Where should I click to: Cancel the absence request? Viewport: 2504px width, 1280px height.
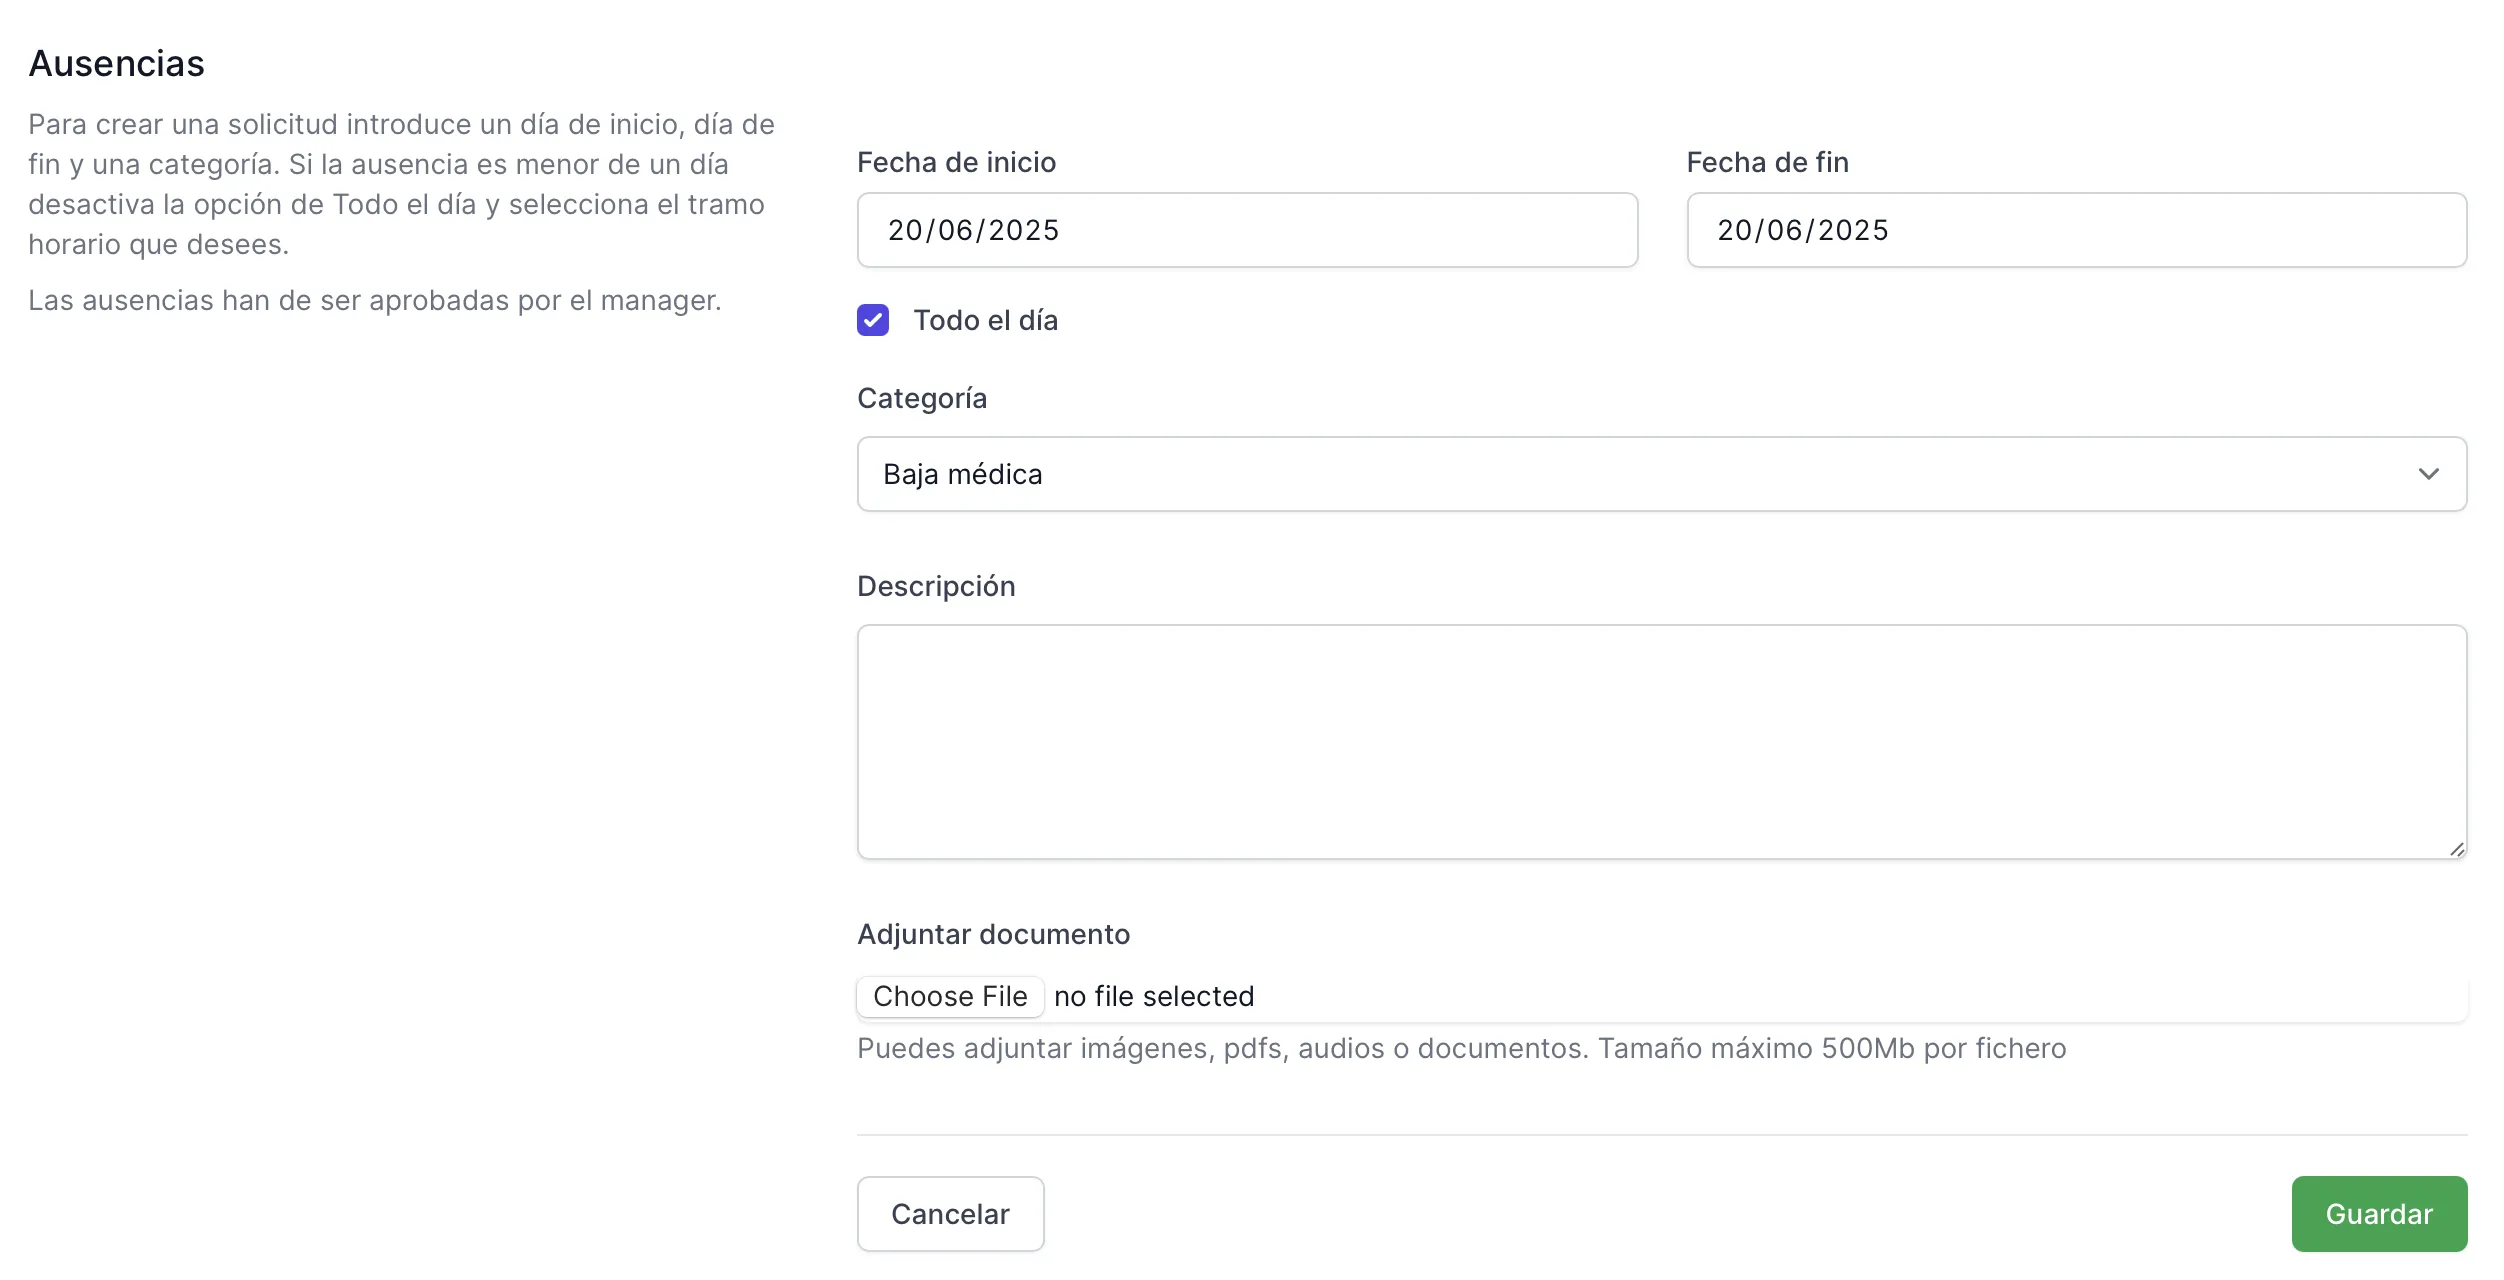coord(950,1213)
